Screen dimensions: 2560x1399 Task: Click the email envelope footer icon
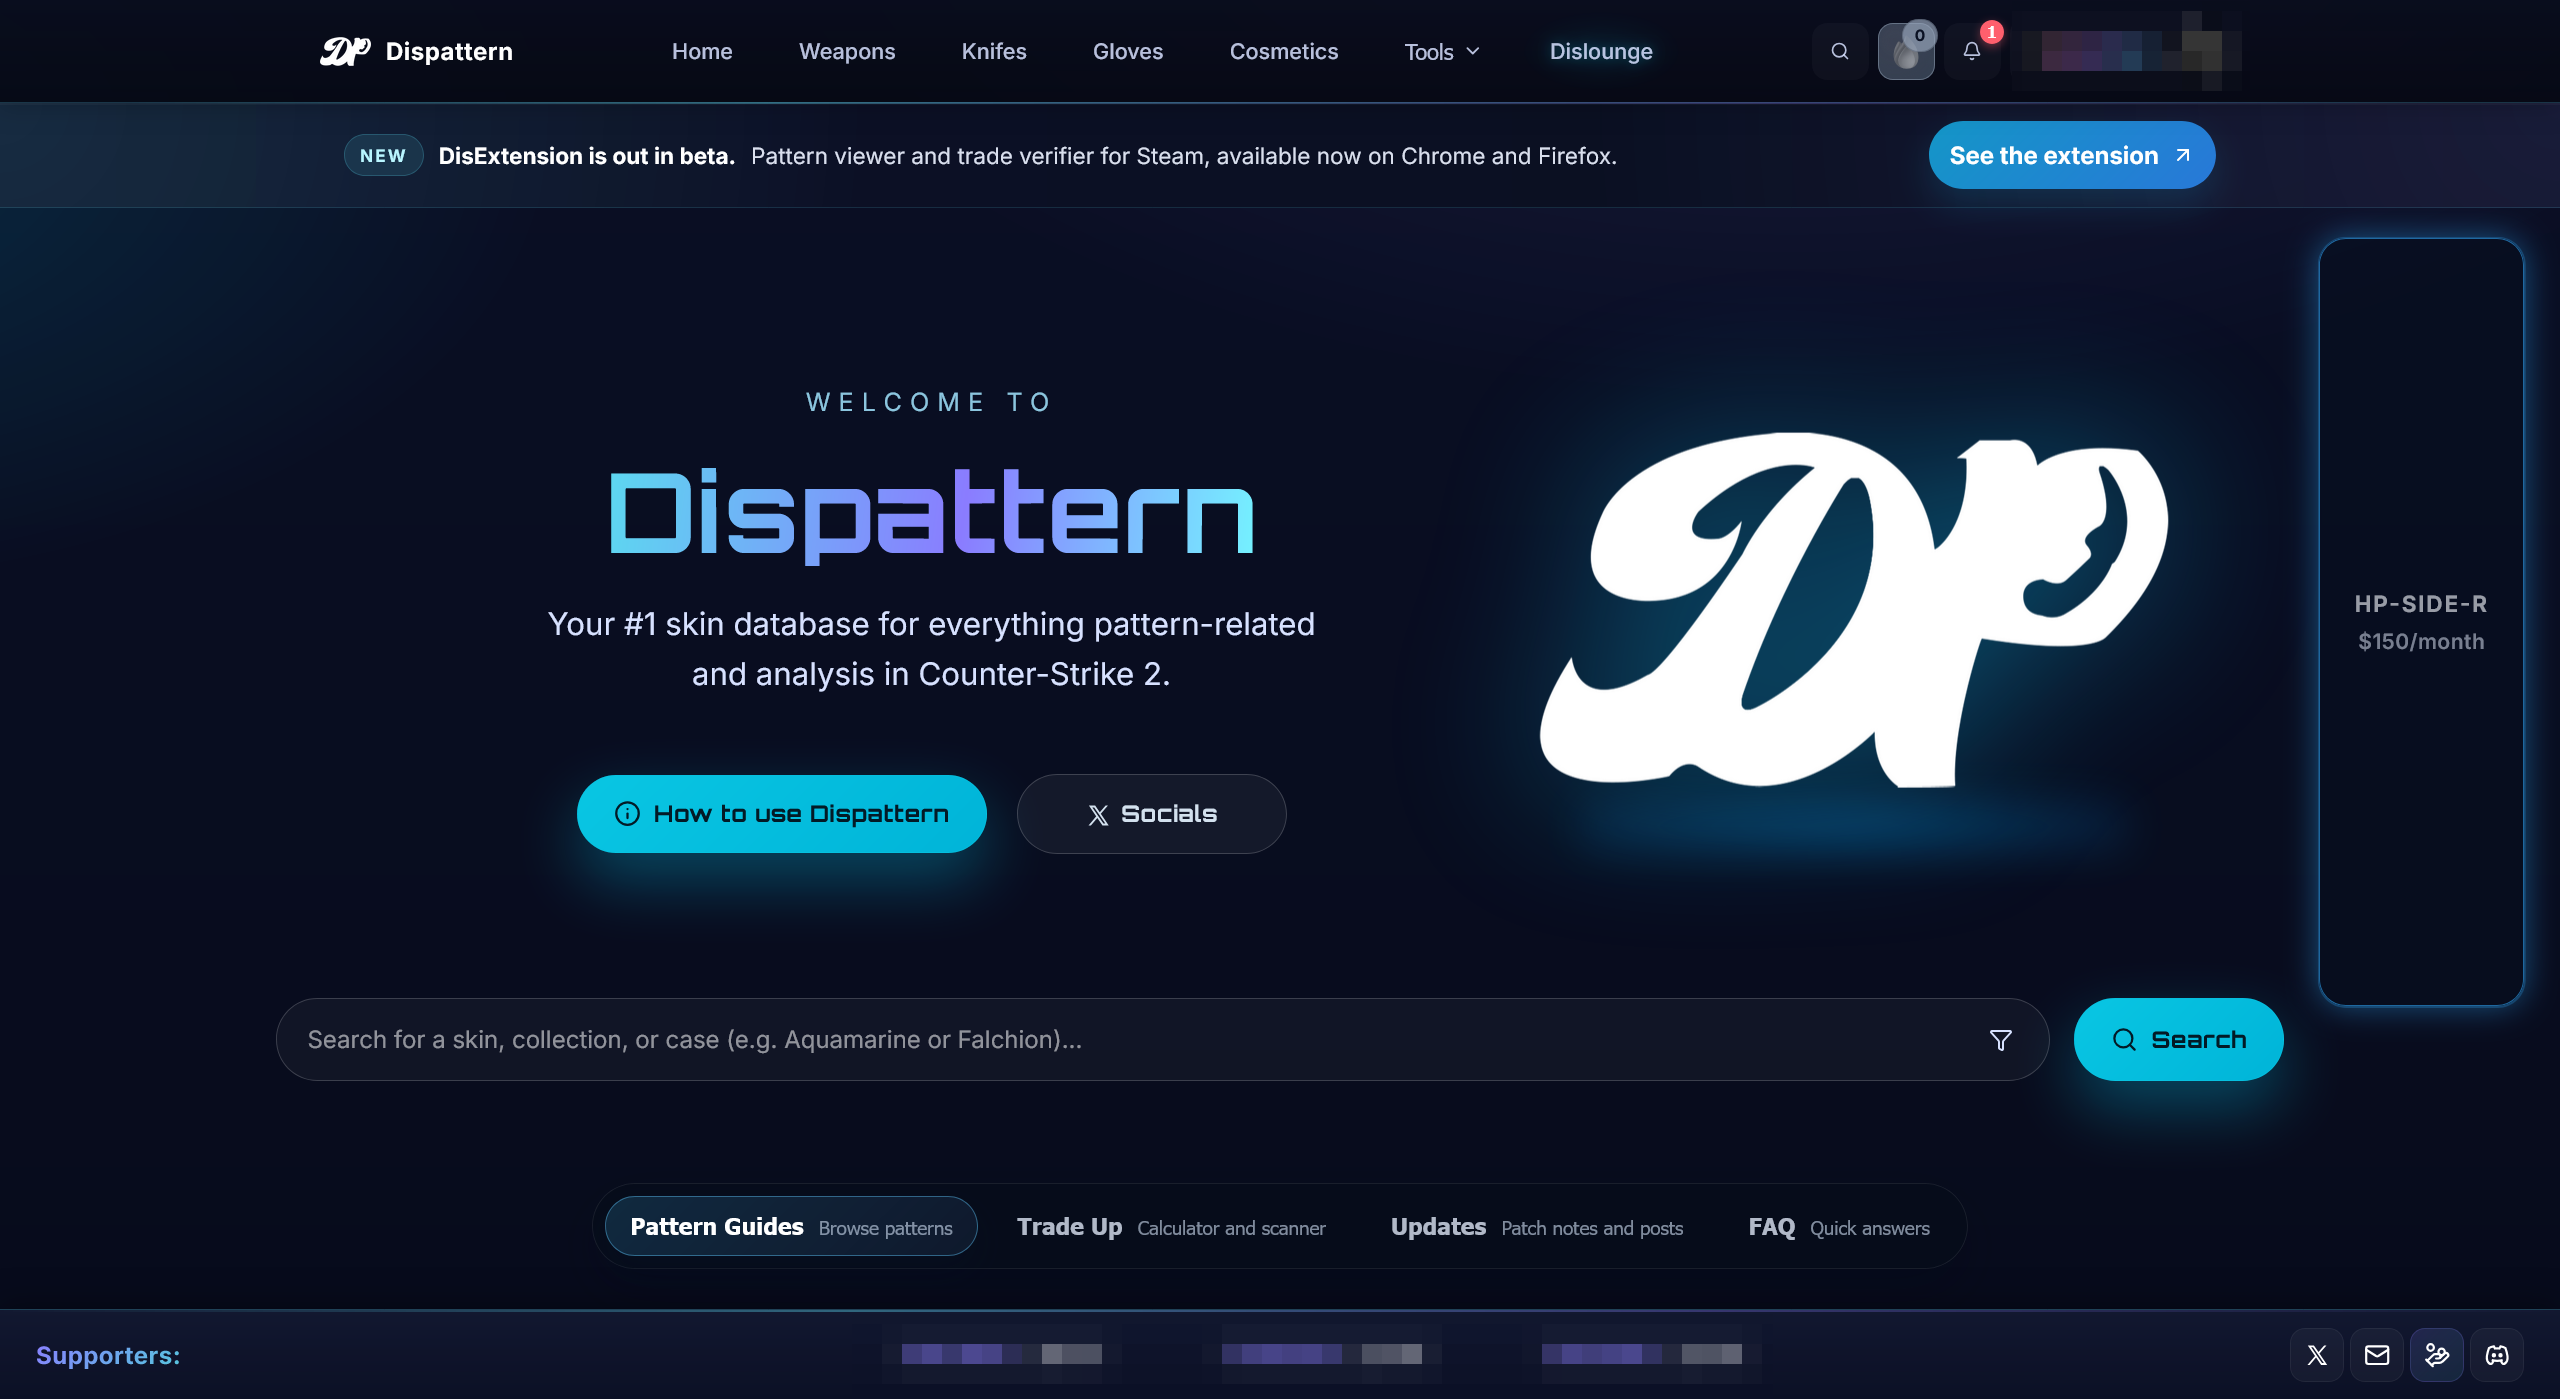pyautogui.click(x=2376, y=1355)
